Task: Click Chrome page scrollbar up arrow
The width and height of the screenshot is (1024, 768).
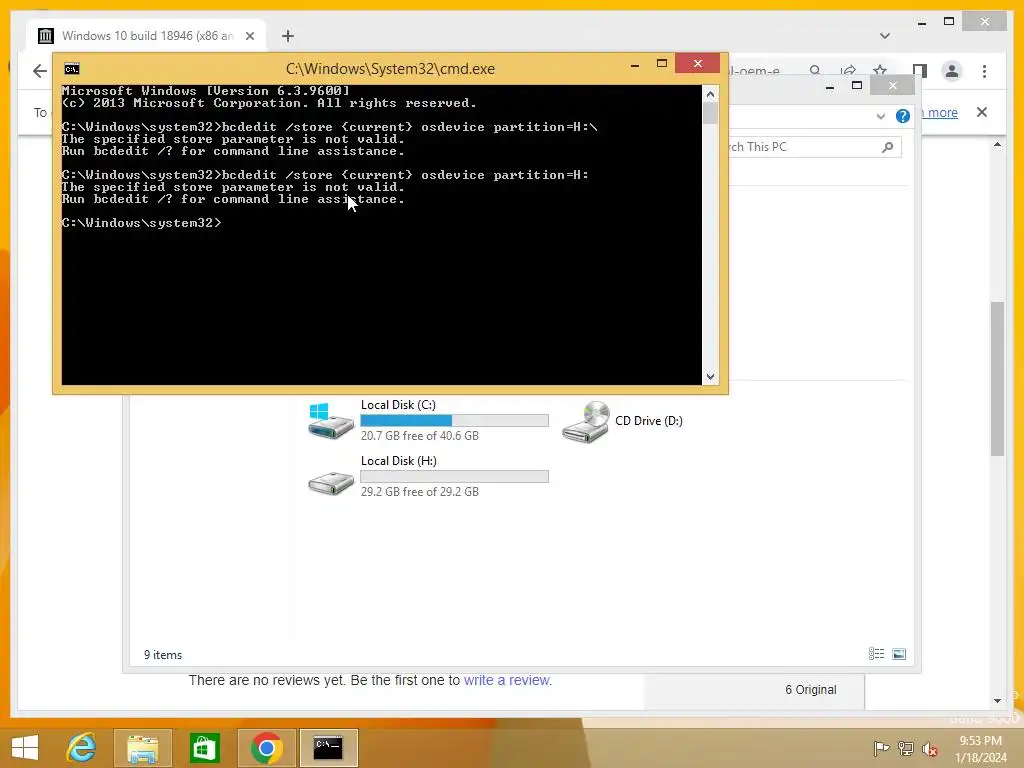Action: pos(997,144)
